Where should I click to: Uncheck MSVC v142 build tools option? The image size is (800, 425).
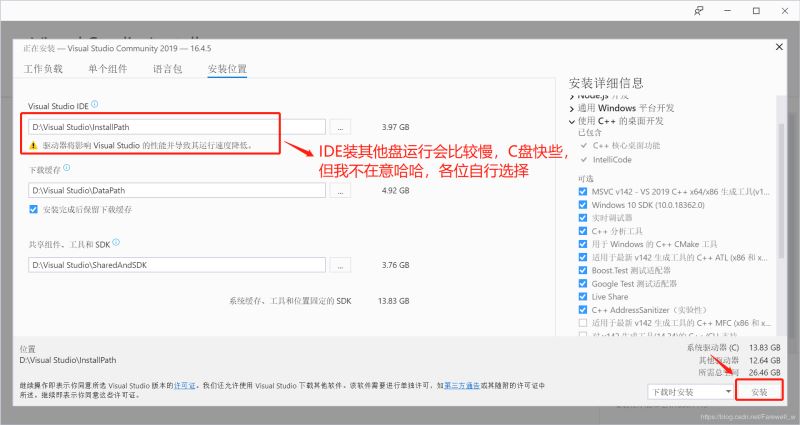pos(583,192)
